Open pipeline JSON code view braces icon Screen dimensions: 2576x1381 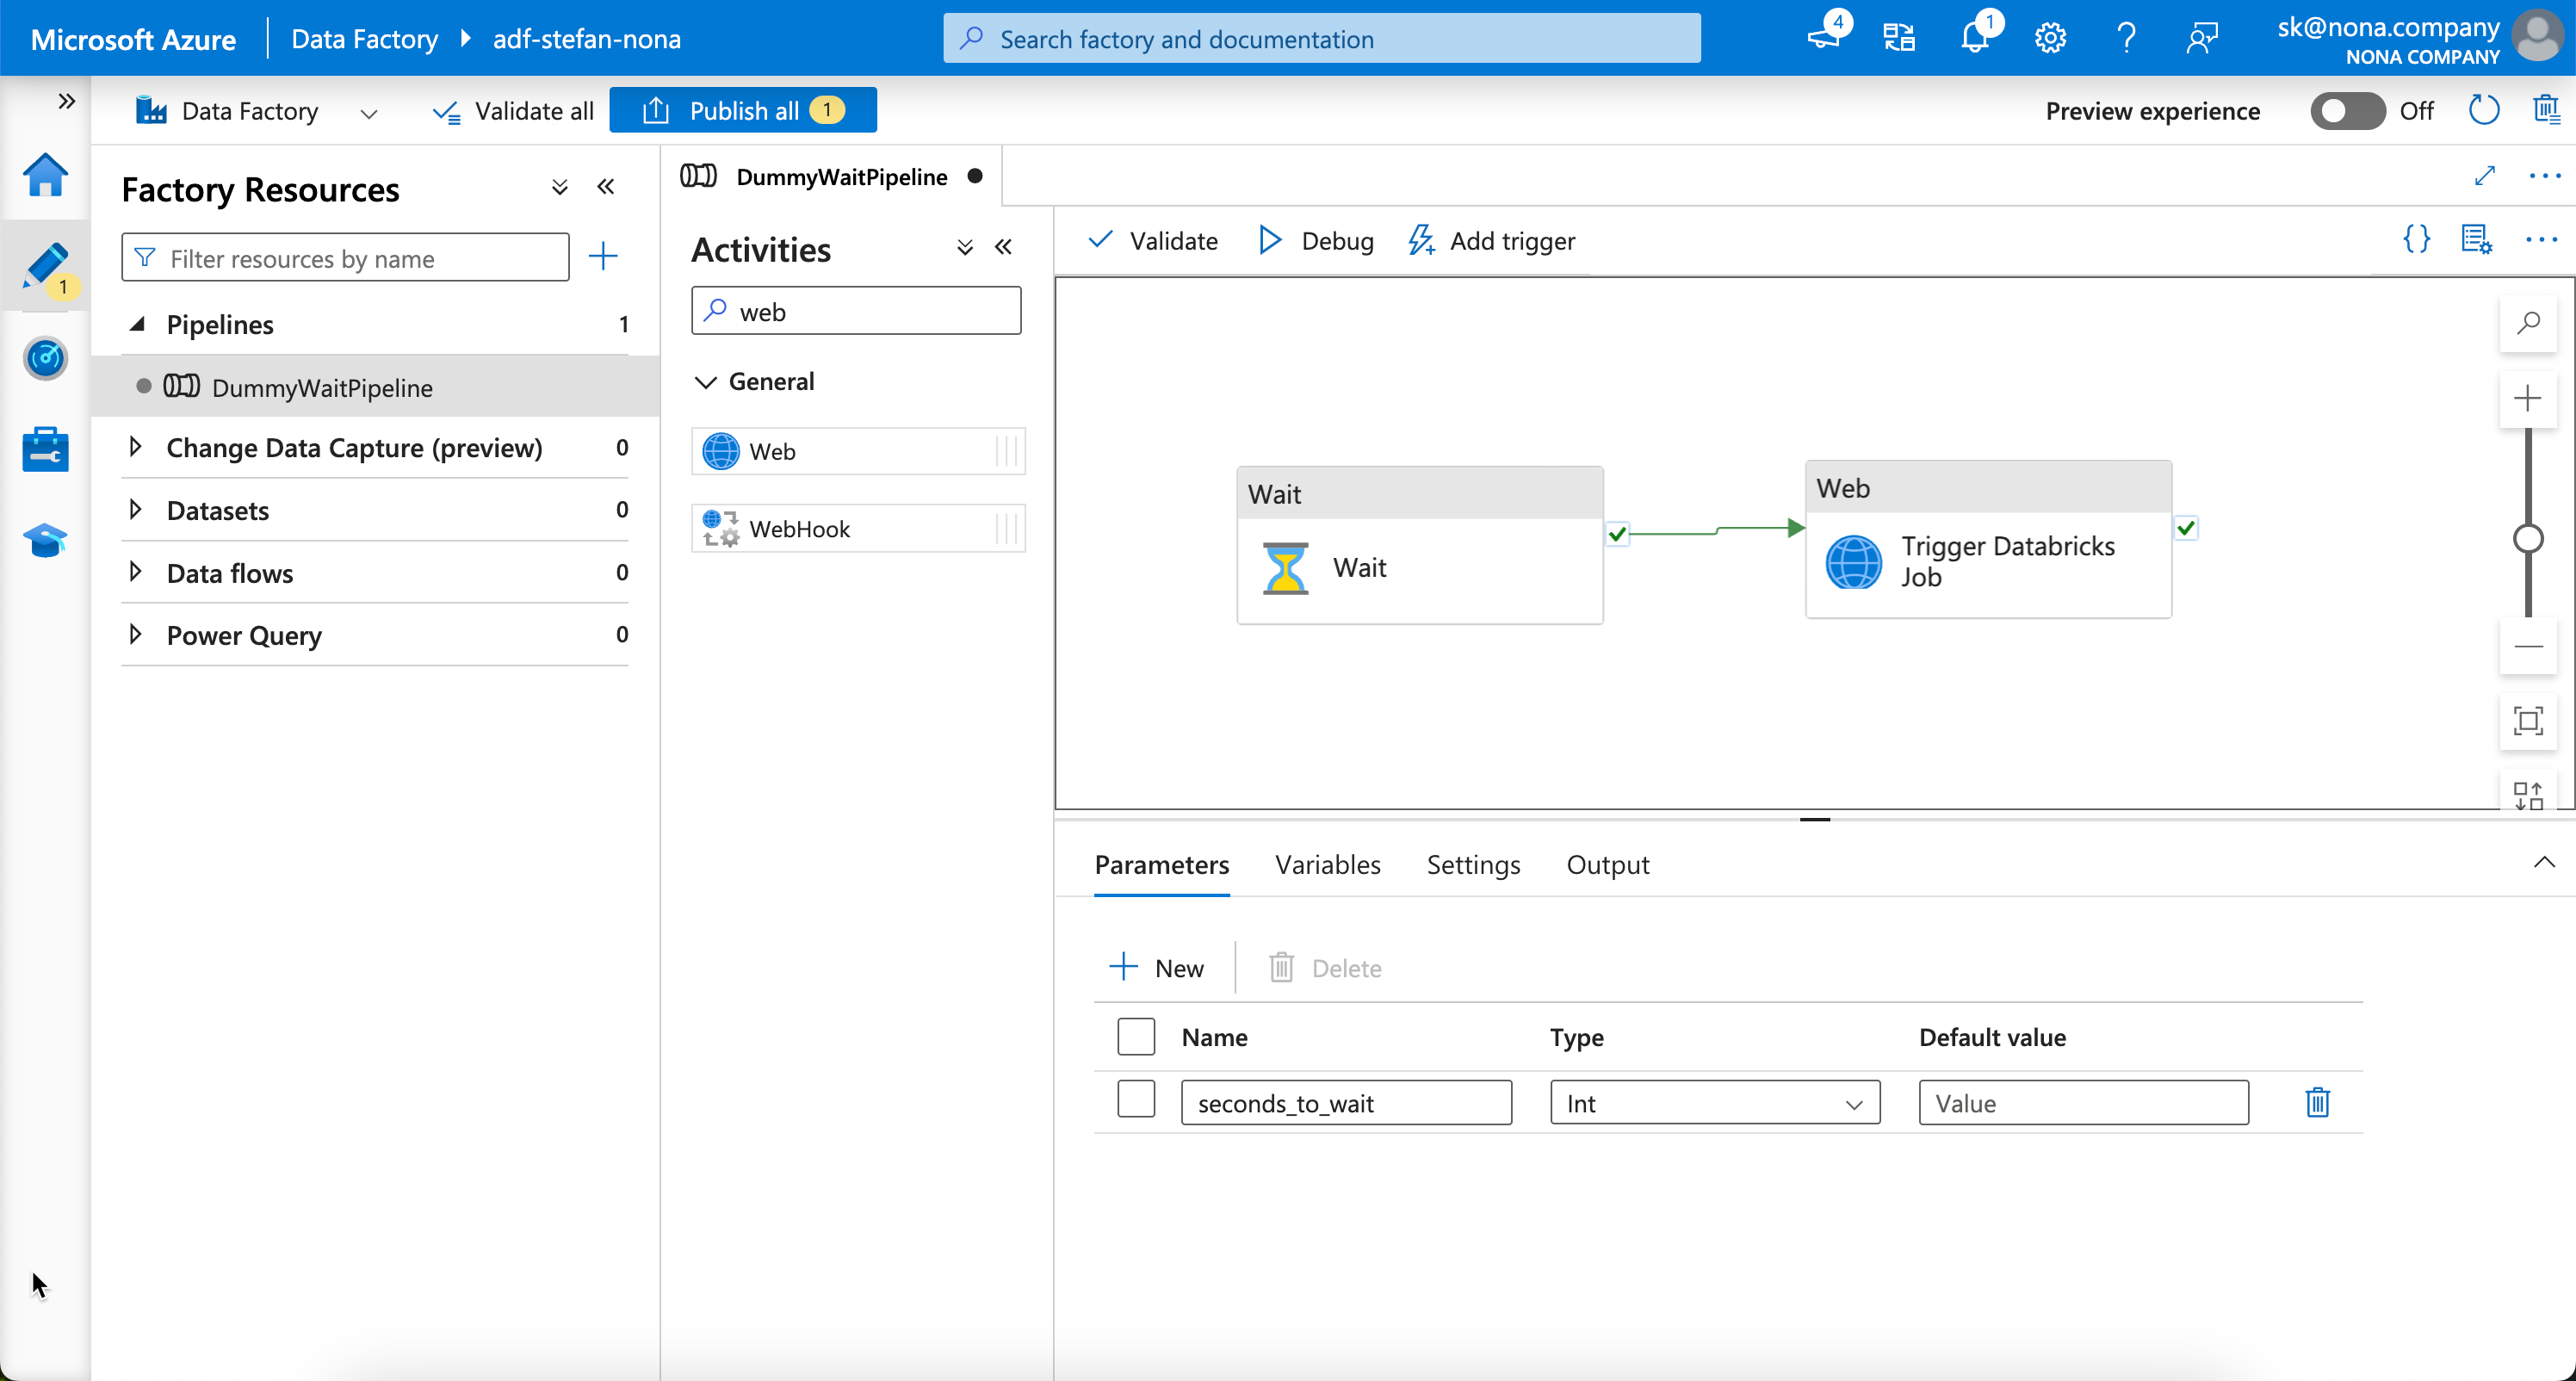point(2416,239)
